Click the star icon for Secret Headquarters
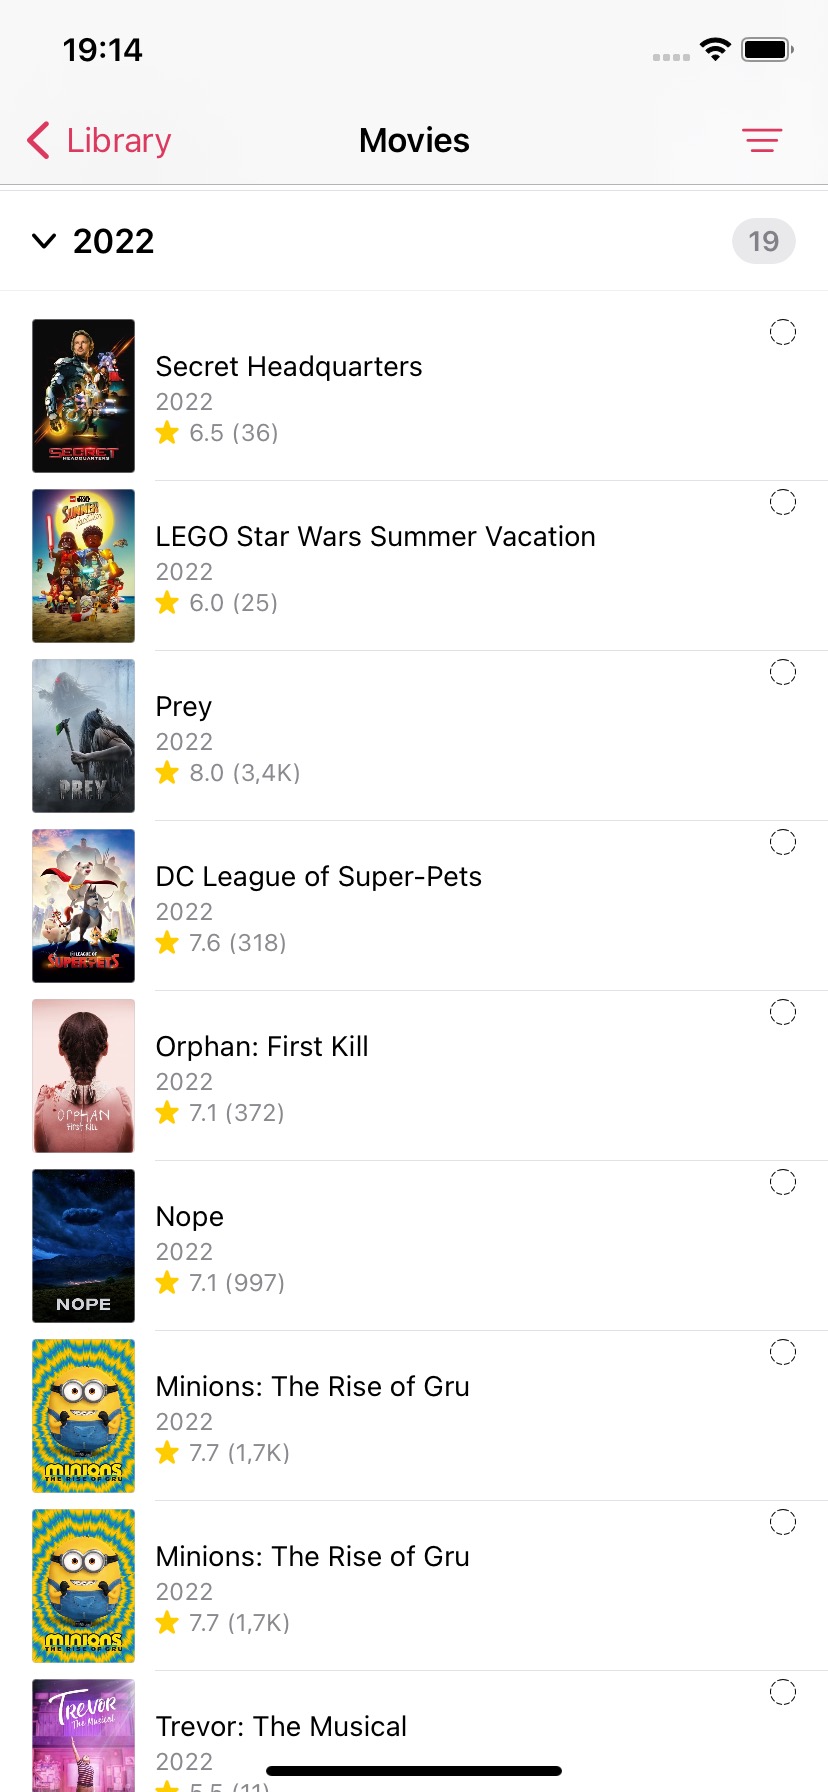The image size is (828, 1792). 167,433
